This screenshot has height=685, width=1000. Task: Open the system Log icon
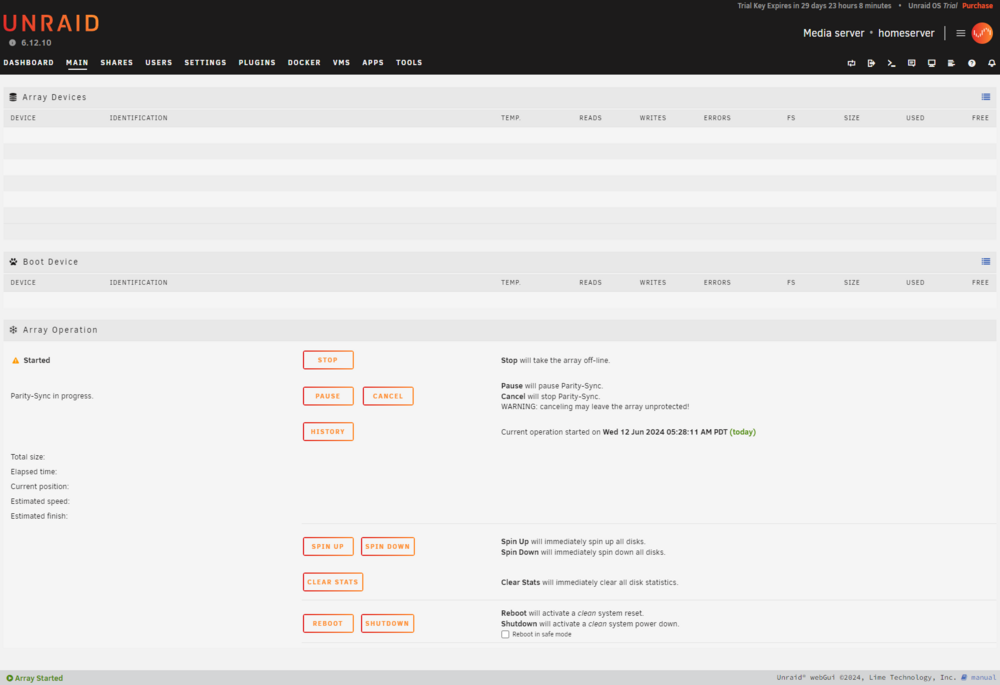[x=952, y=63]
